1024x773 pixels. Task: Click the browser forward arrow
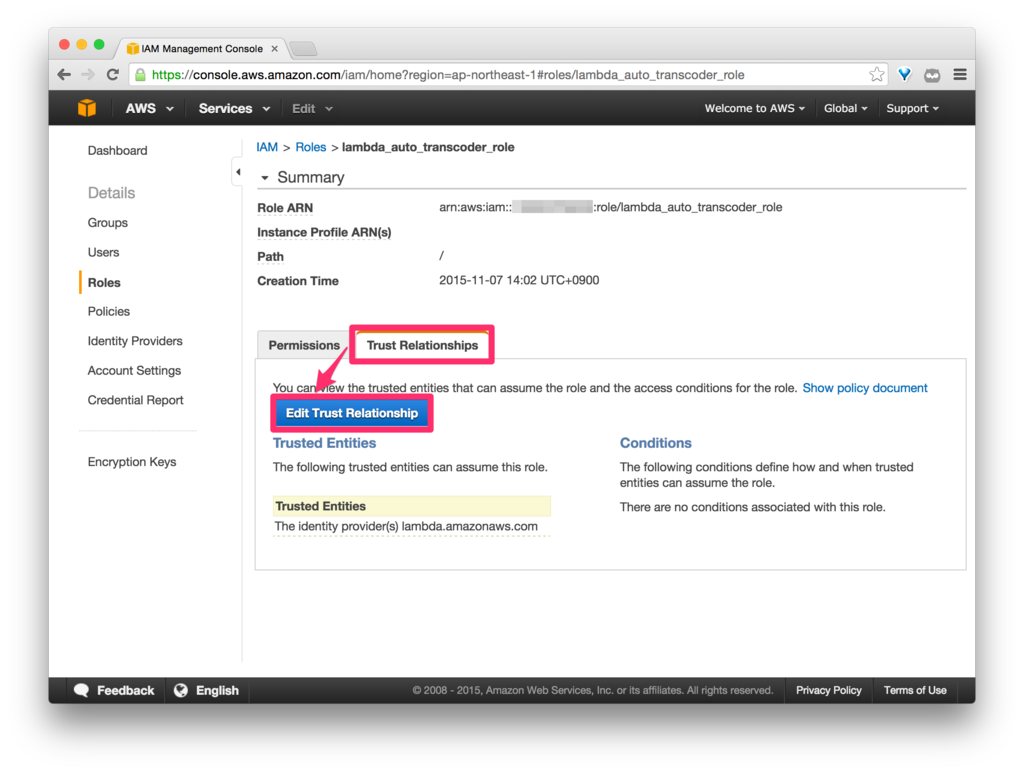coord(88,74)
